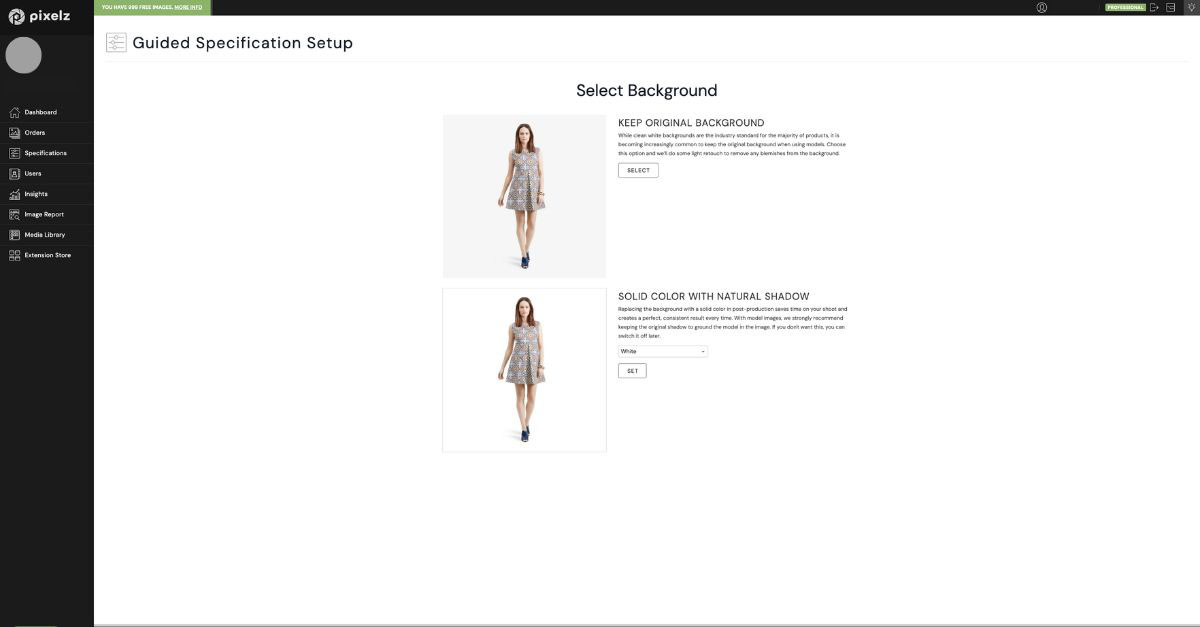Follow the More Info link in green banner

(x=188, y=7)
